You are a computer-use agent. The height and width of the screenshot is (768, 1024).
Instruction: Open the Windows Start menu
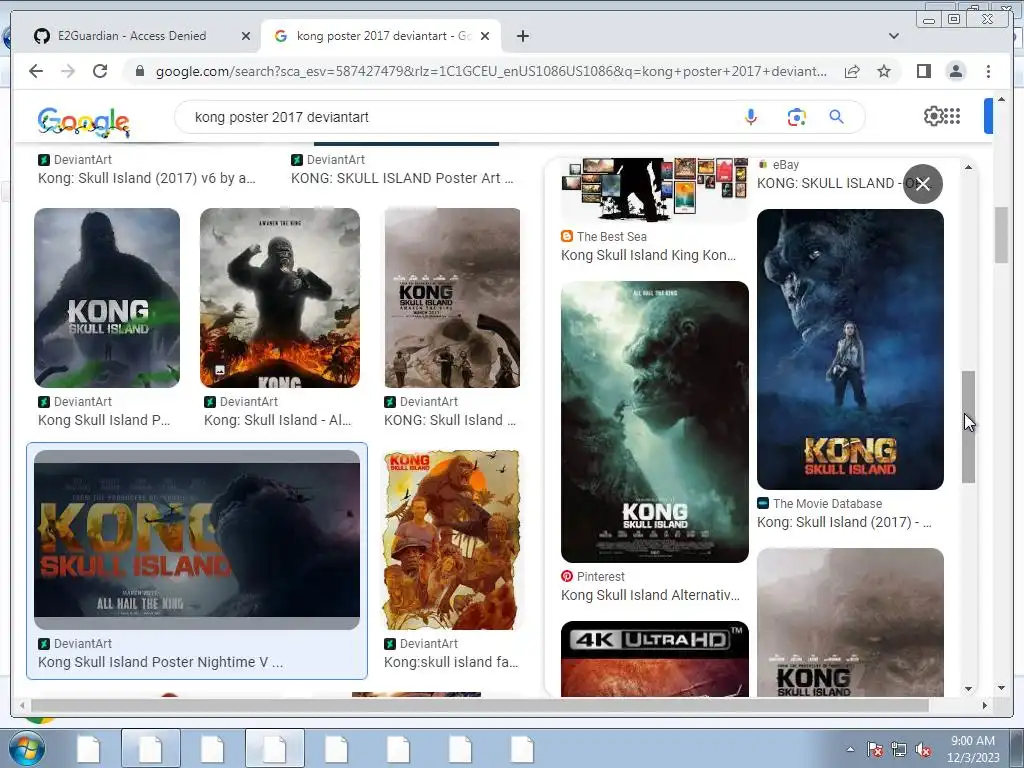coord(26,750)
